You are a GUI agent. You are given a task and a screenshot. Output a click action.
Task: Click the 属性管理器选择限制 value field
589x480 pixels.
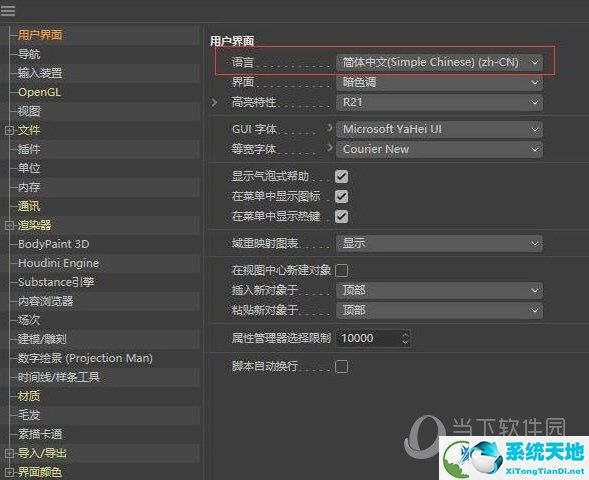[369, 338]
